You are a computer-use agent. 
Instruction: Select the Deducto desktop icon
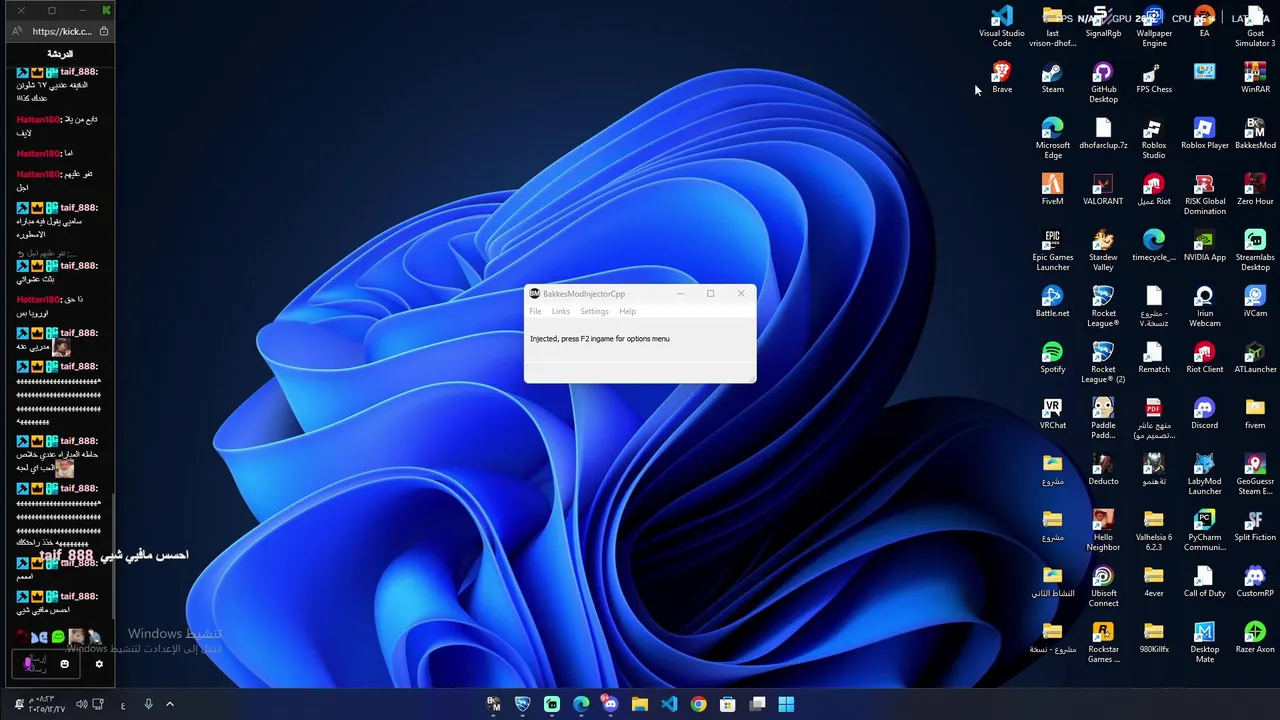[1103, 469]
